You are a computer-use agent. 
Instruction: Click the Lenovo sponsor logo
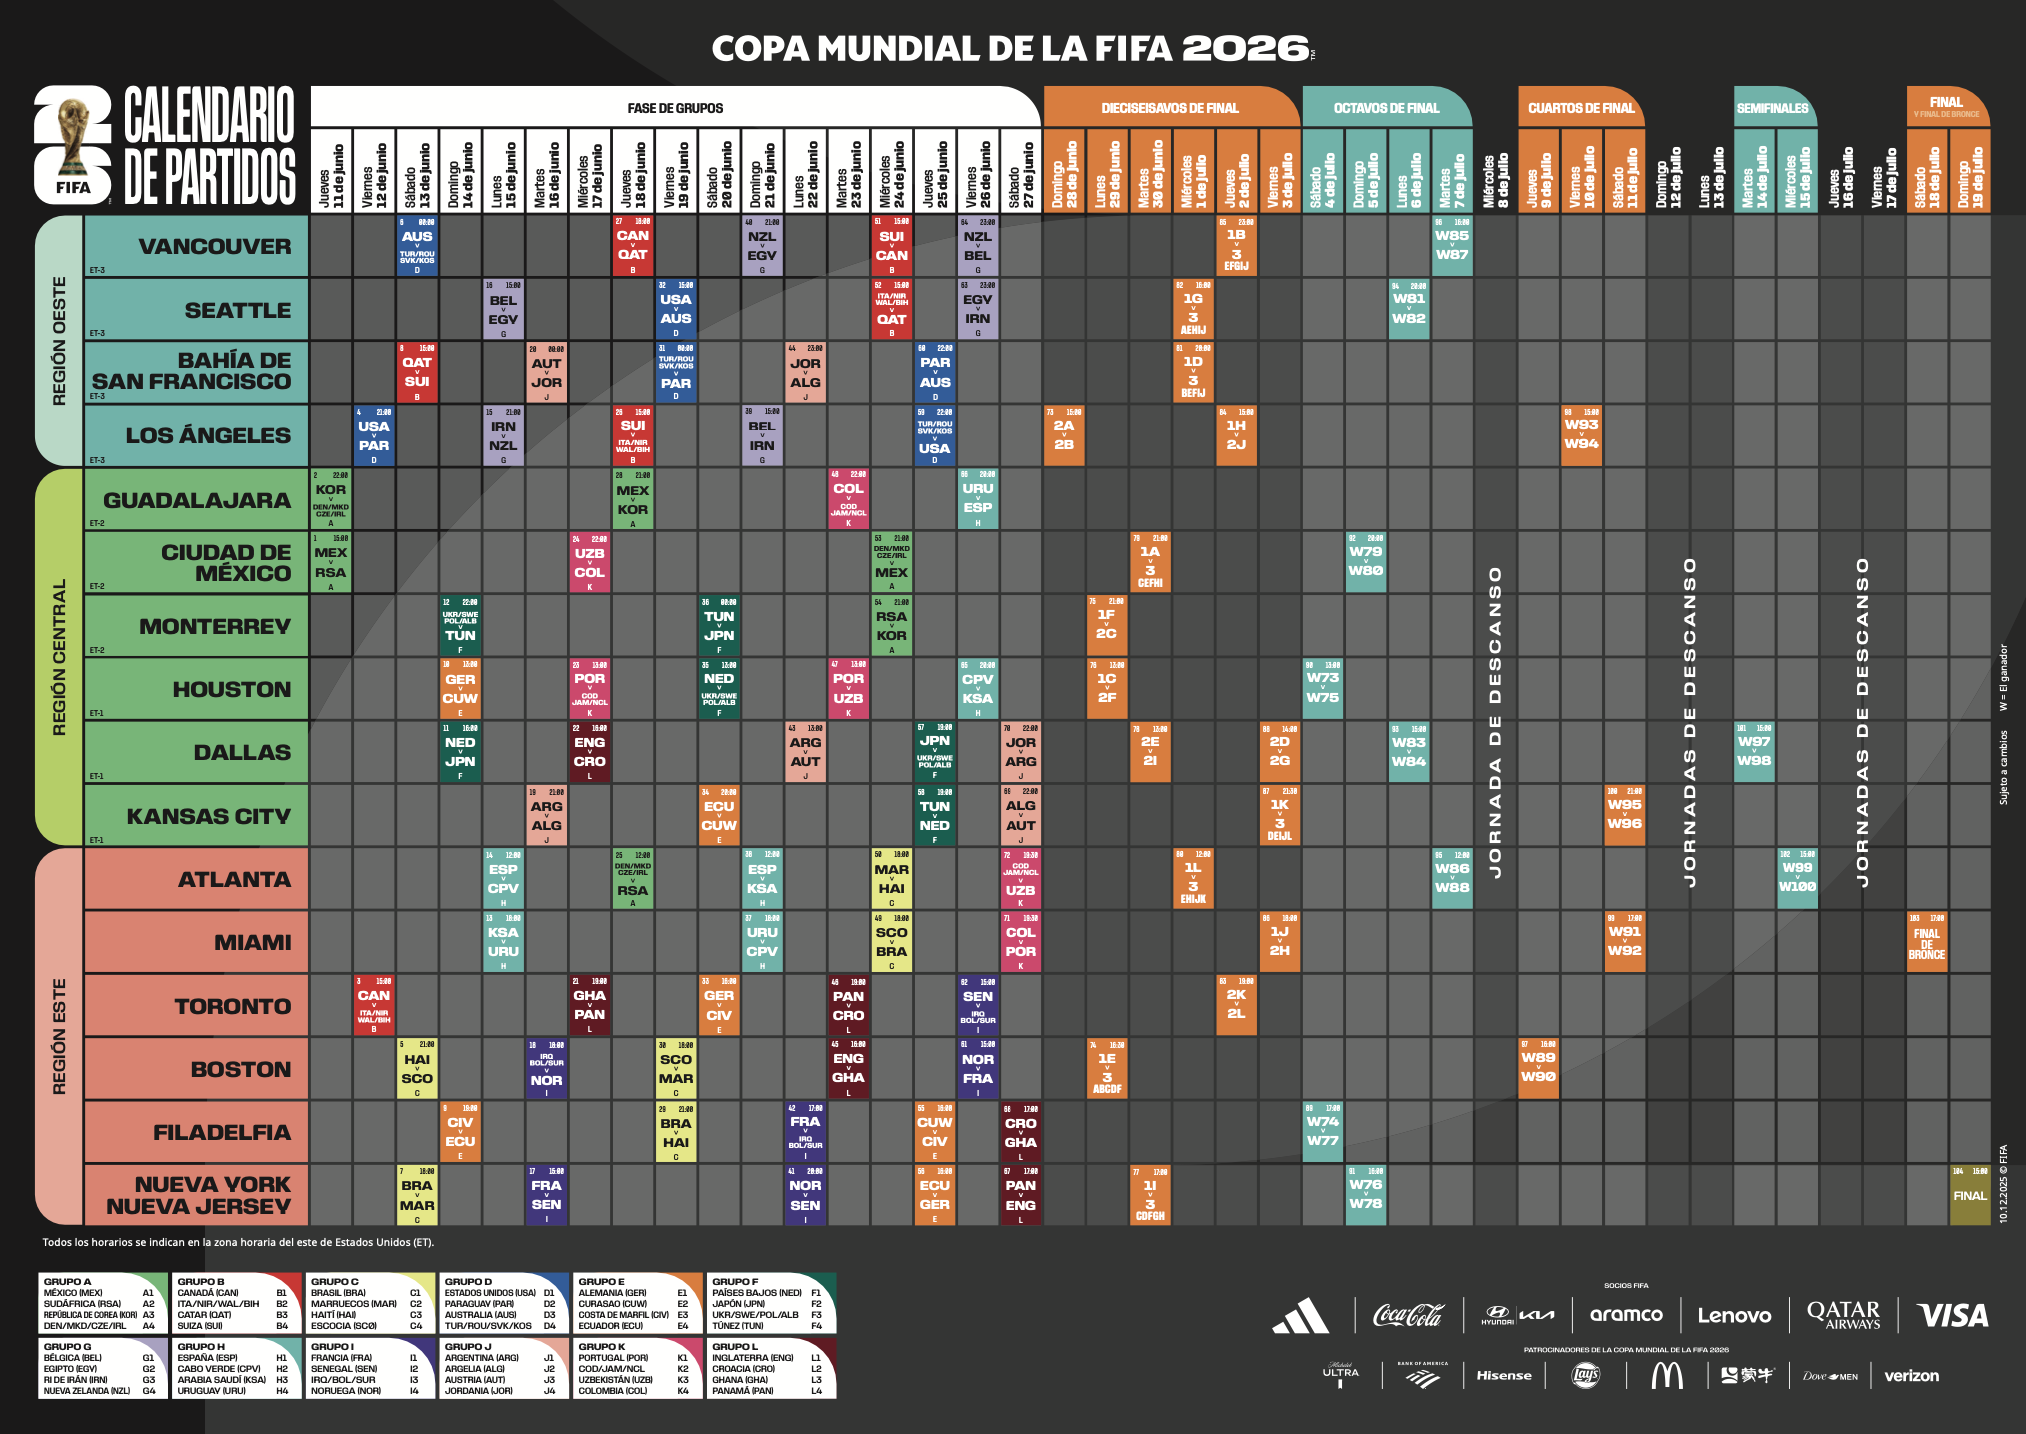[x=1734, y=1316]
